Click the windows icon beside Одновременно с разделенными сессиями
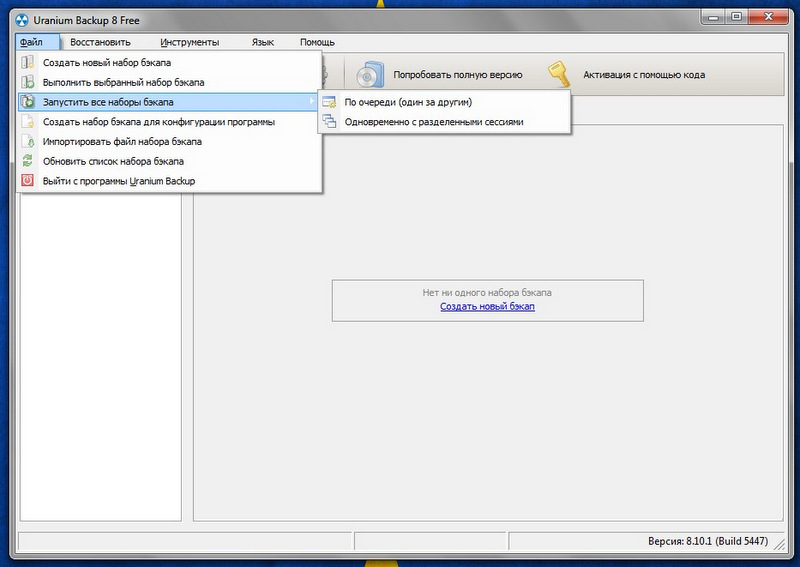The image size is (800, 567). pyautogui.click(x=330, y=121)
